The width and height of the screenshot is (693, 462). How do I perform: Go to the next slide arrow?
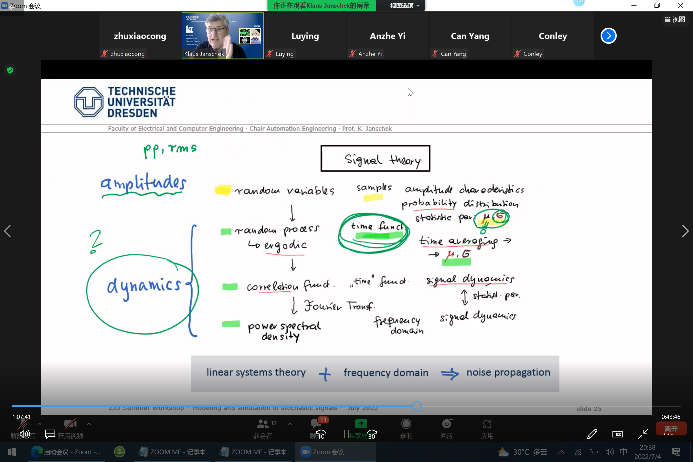click(x=684, y=231)
